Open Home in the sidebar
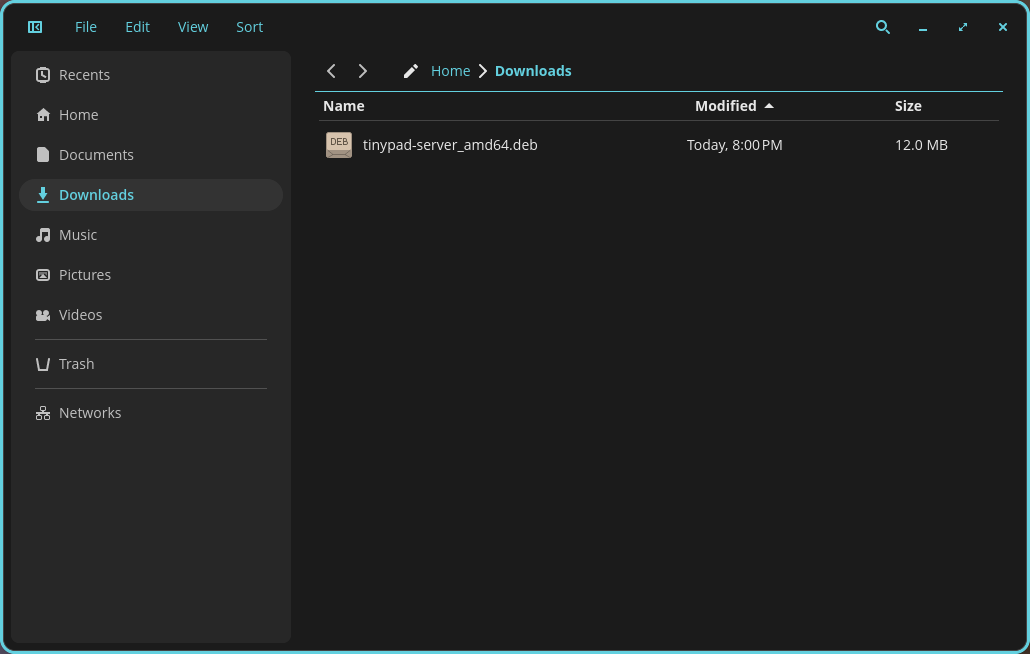Screen dimensions: 1030x654 point(151,115)
